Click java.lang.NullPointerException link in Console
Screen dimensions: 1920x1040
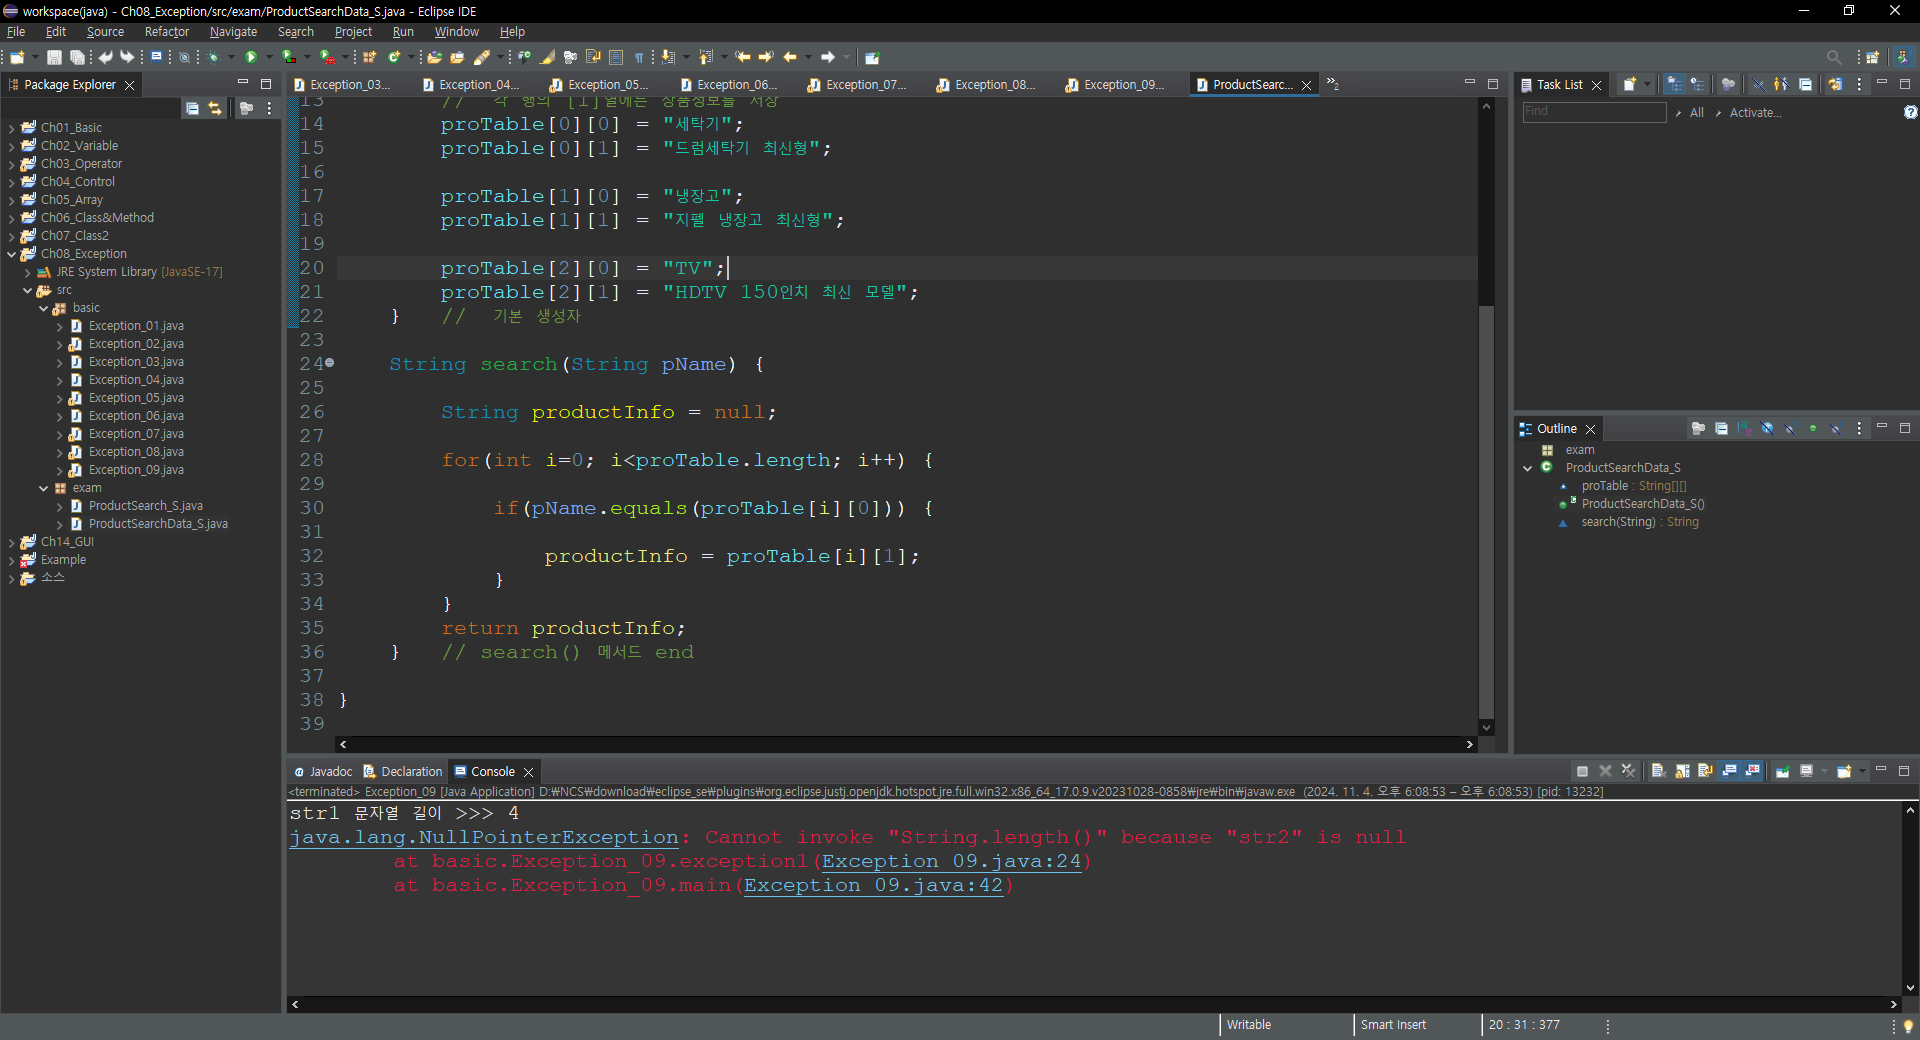pos(484,837)
